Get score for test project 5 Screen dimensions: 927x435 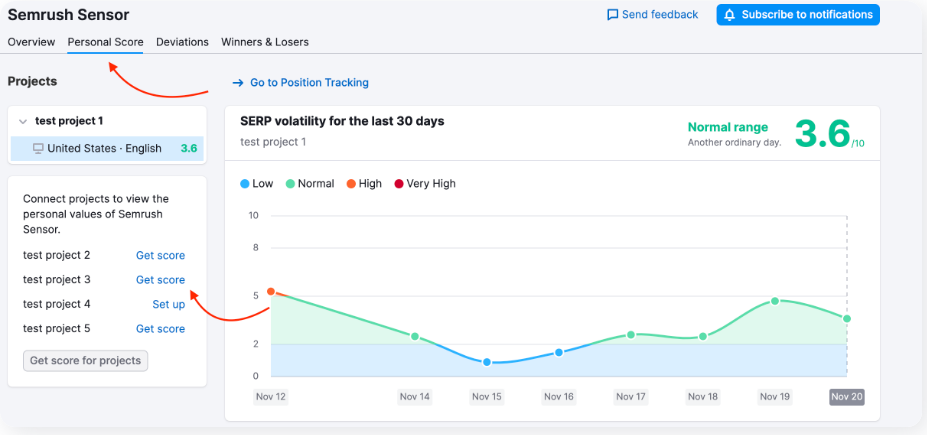pos(160,329)
